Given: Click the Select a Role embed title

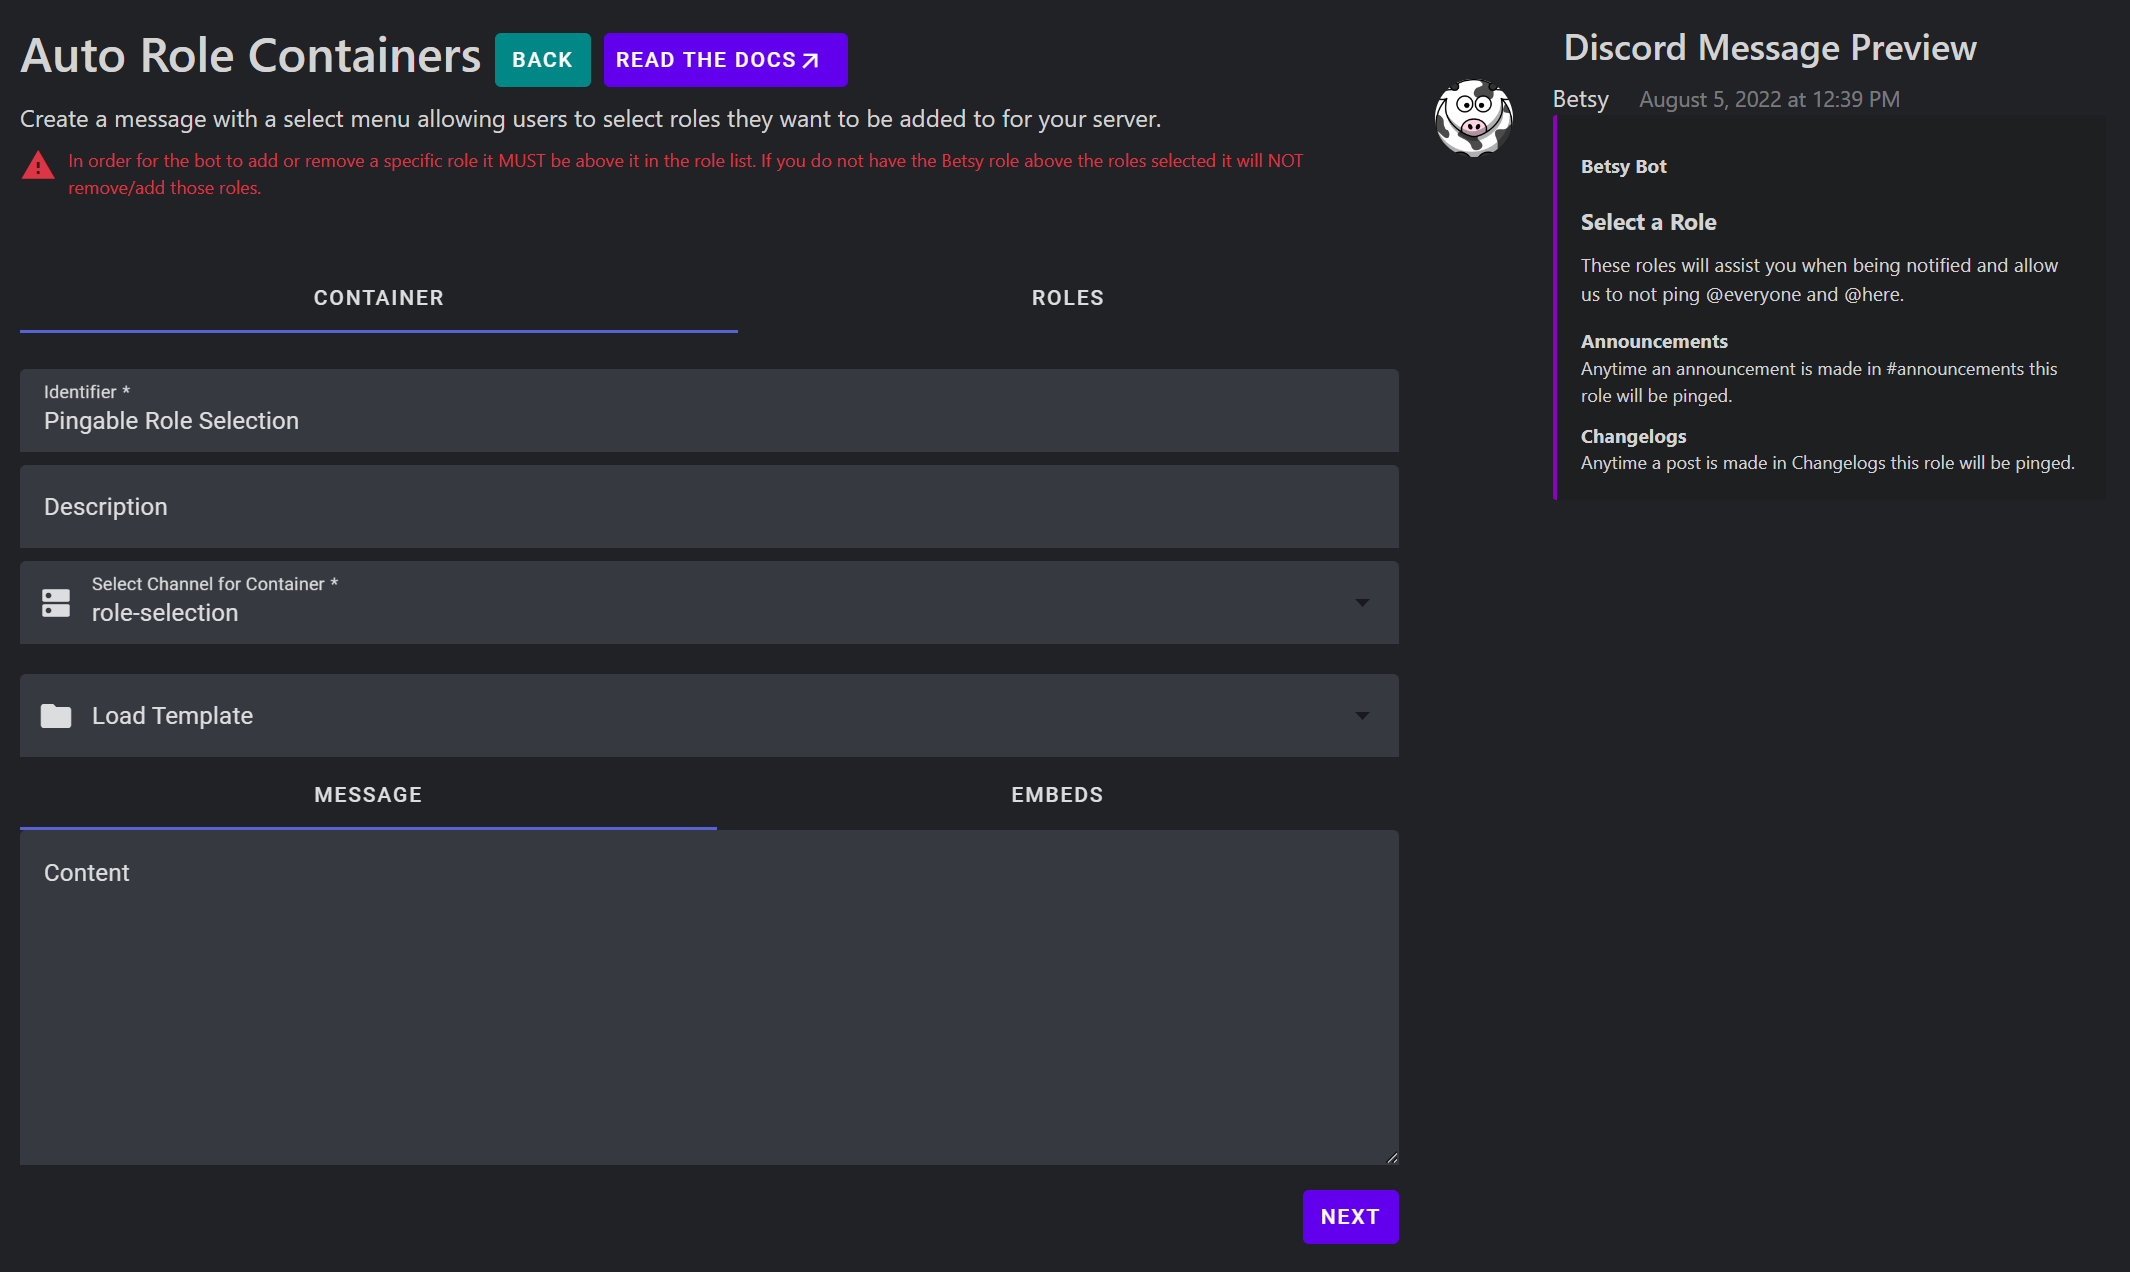Looking at the screenshot, I should (1648, 222).
